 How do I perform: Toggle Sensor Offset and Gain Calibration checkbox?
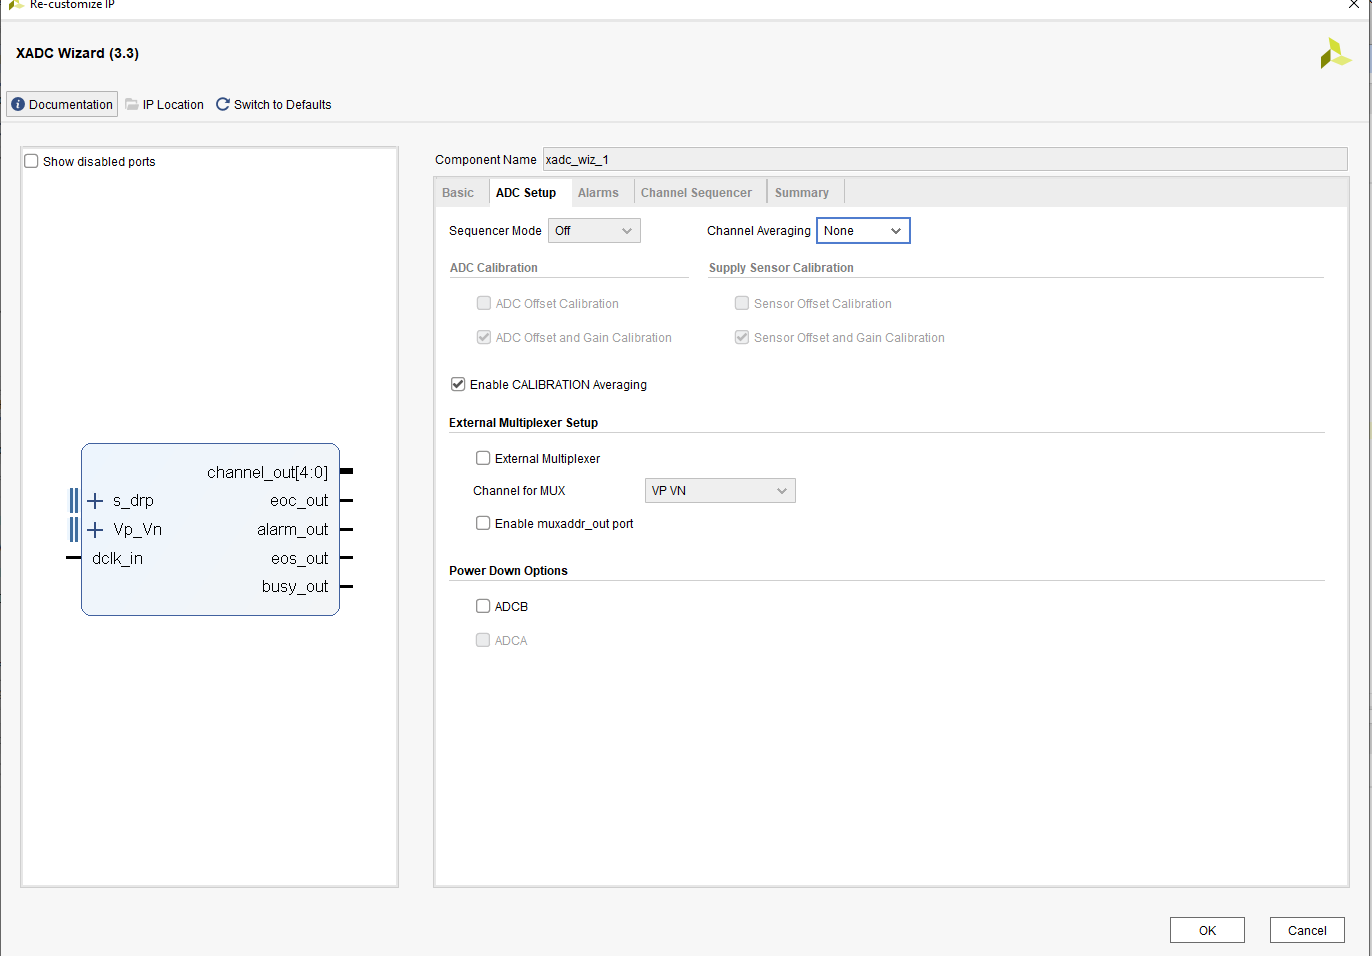742,337
